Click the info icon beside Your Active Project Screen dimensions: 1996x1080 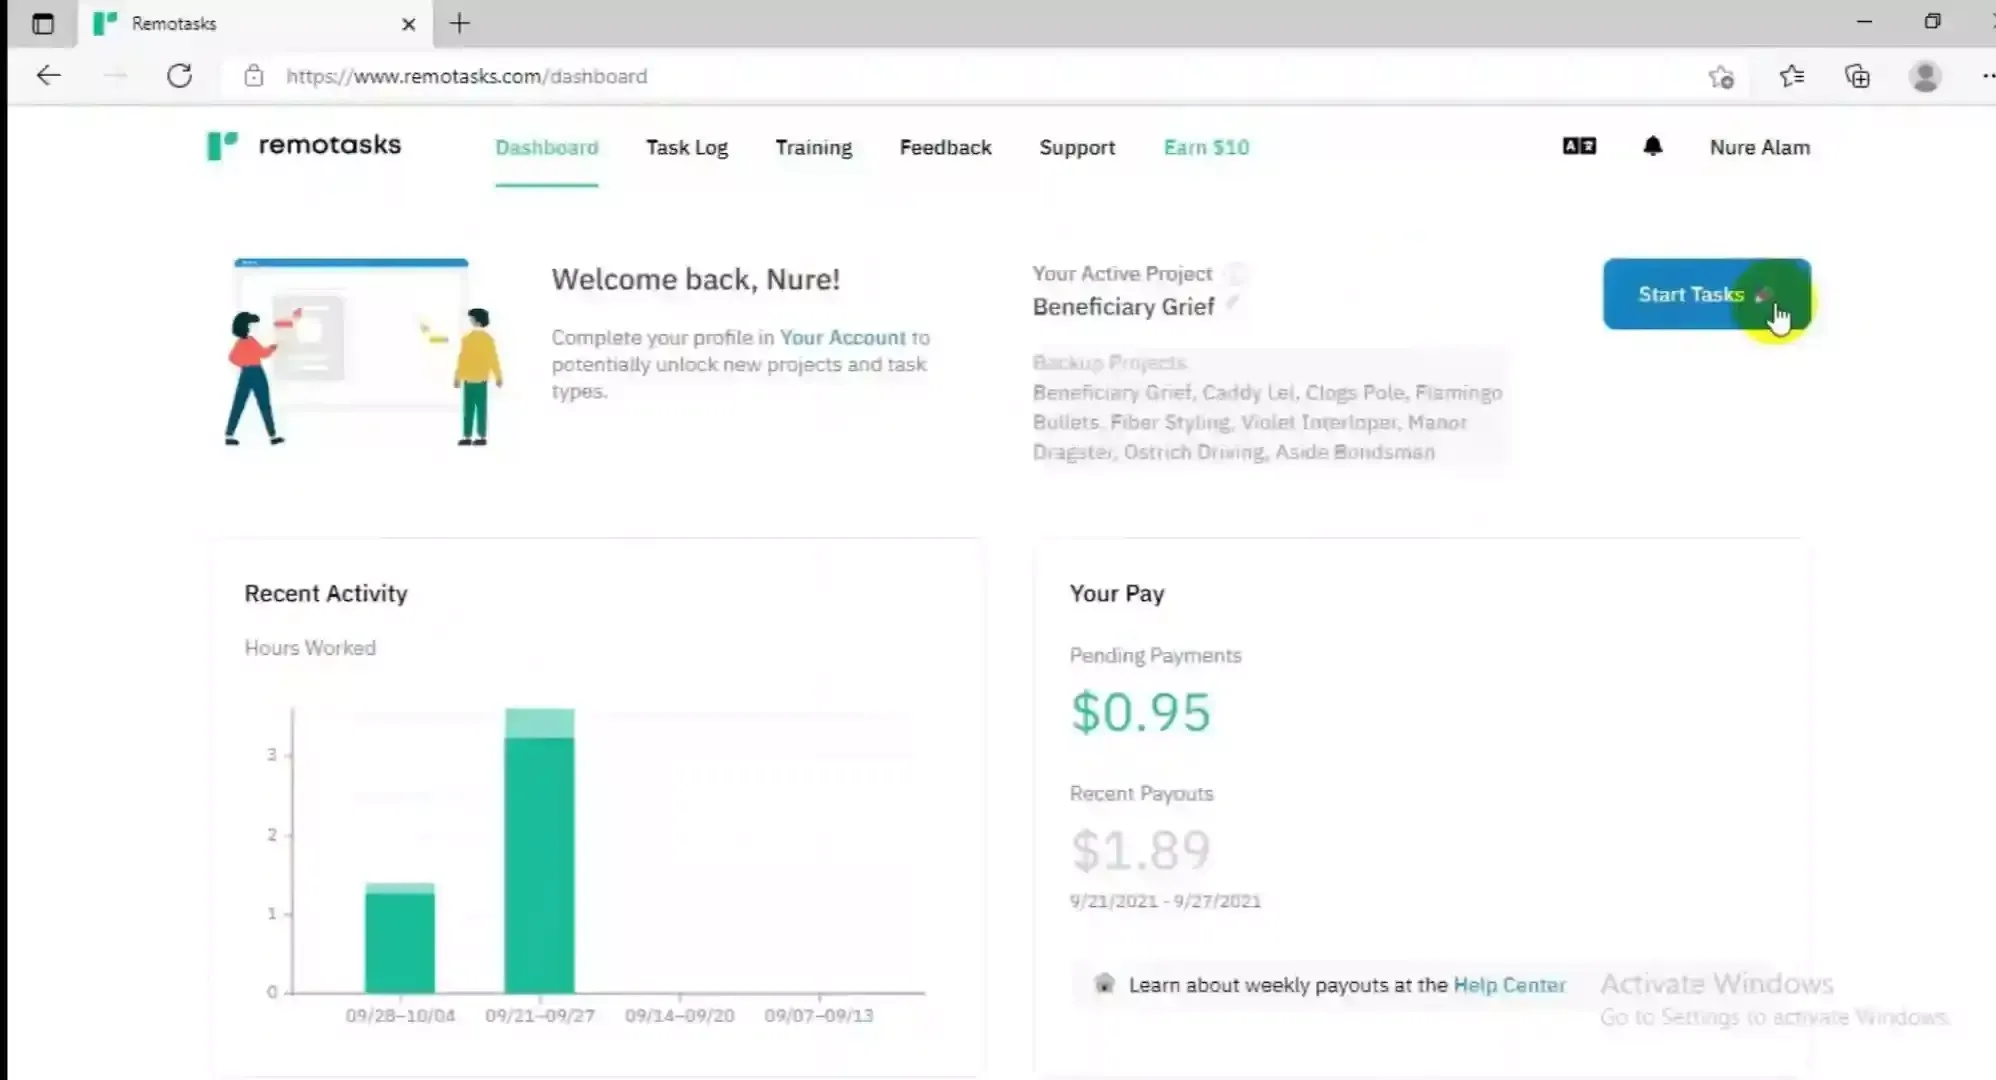[1237, 273]
